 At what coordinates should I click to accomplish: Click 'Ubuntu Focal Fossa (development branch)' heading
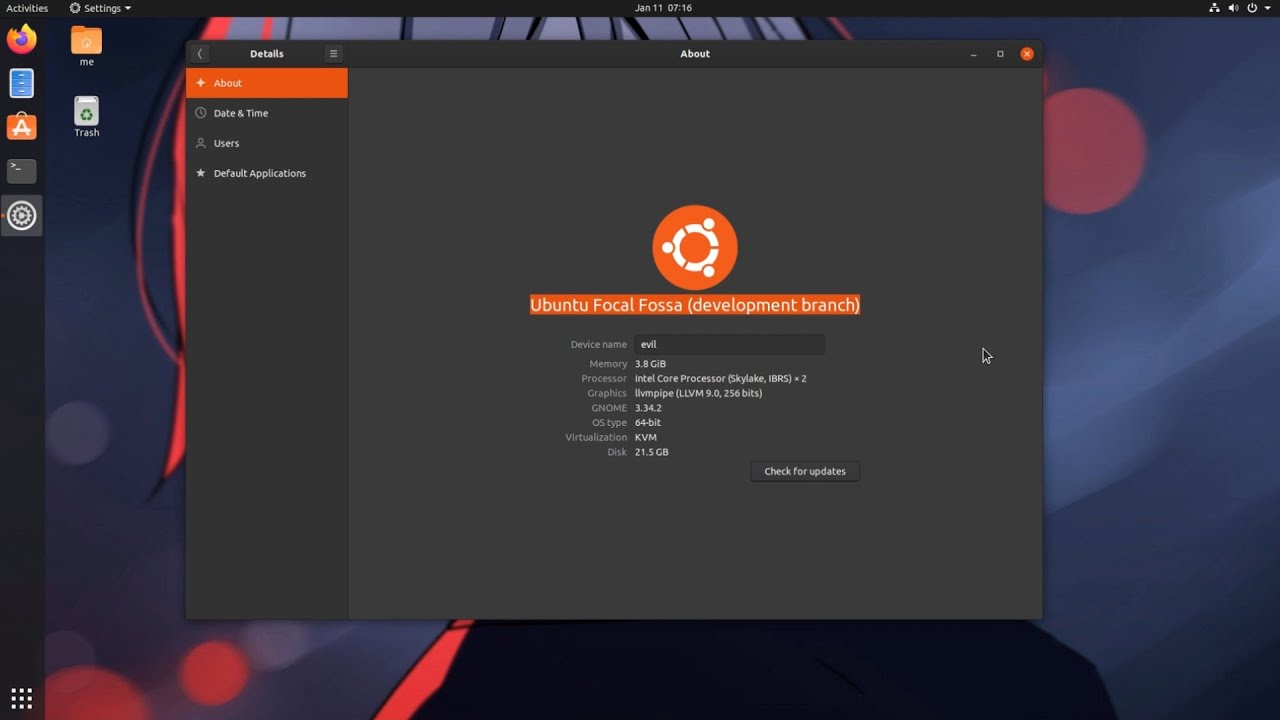click(x=695, y=305)
